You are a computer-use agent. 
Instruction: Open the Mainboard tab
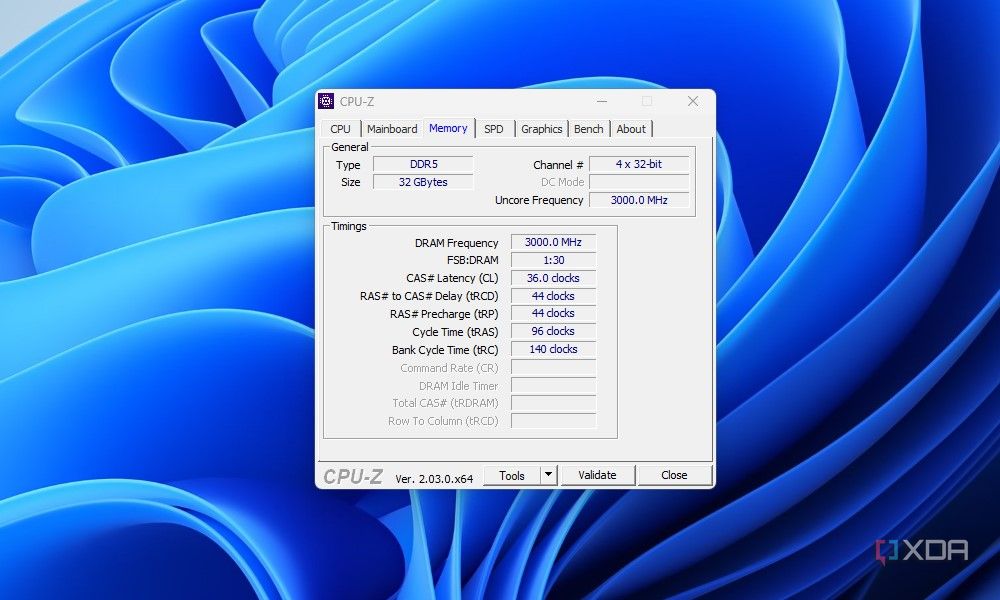click(x=392, y=129)
